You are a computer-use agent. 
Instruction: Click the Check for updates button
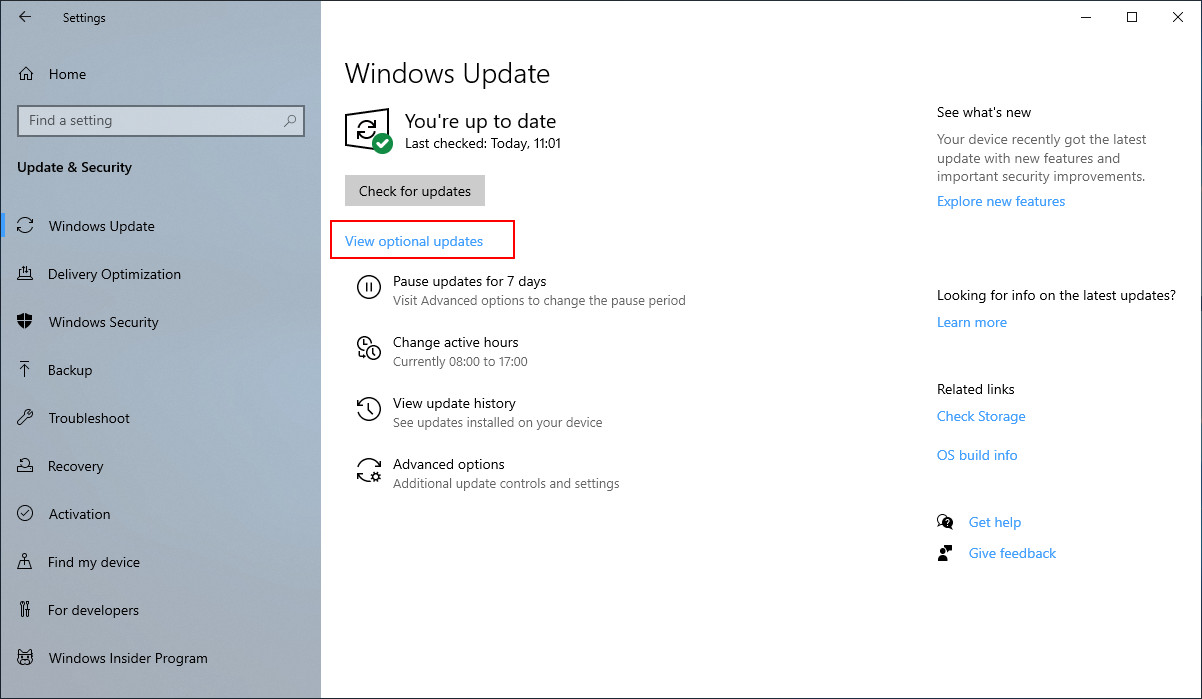pyautogui.click(x=415, y=191)
